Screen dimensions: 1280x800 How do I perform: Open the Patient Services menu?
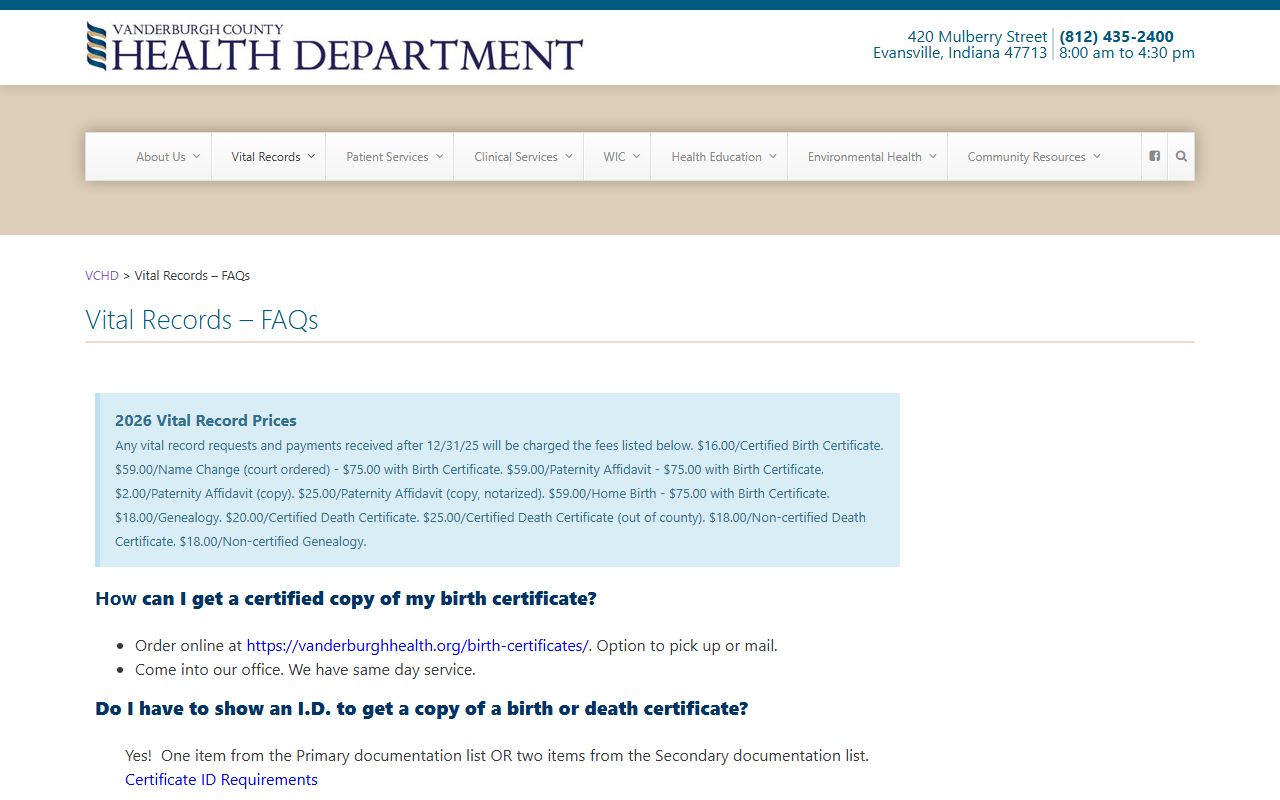click(387, 157)
